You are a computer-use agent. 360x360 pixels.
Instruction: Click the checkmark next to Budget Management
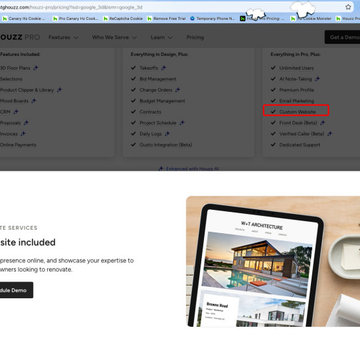pos(133,101)
